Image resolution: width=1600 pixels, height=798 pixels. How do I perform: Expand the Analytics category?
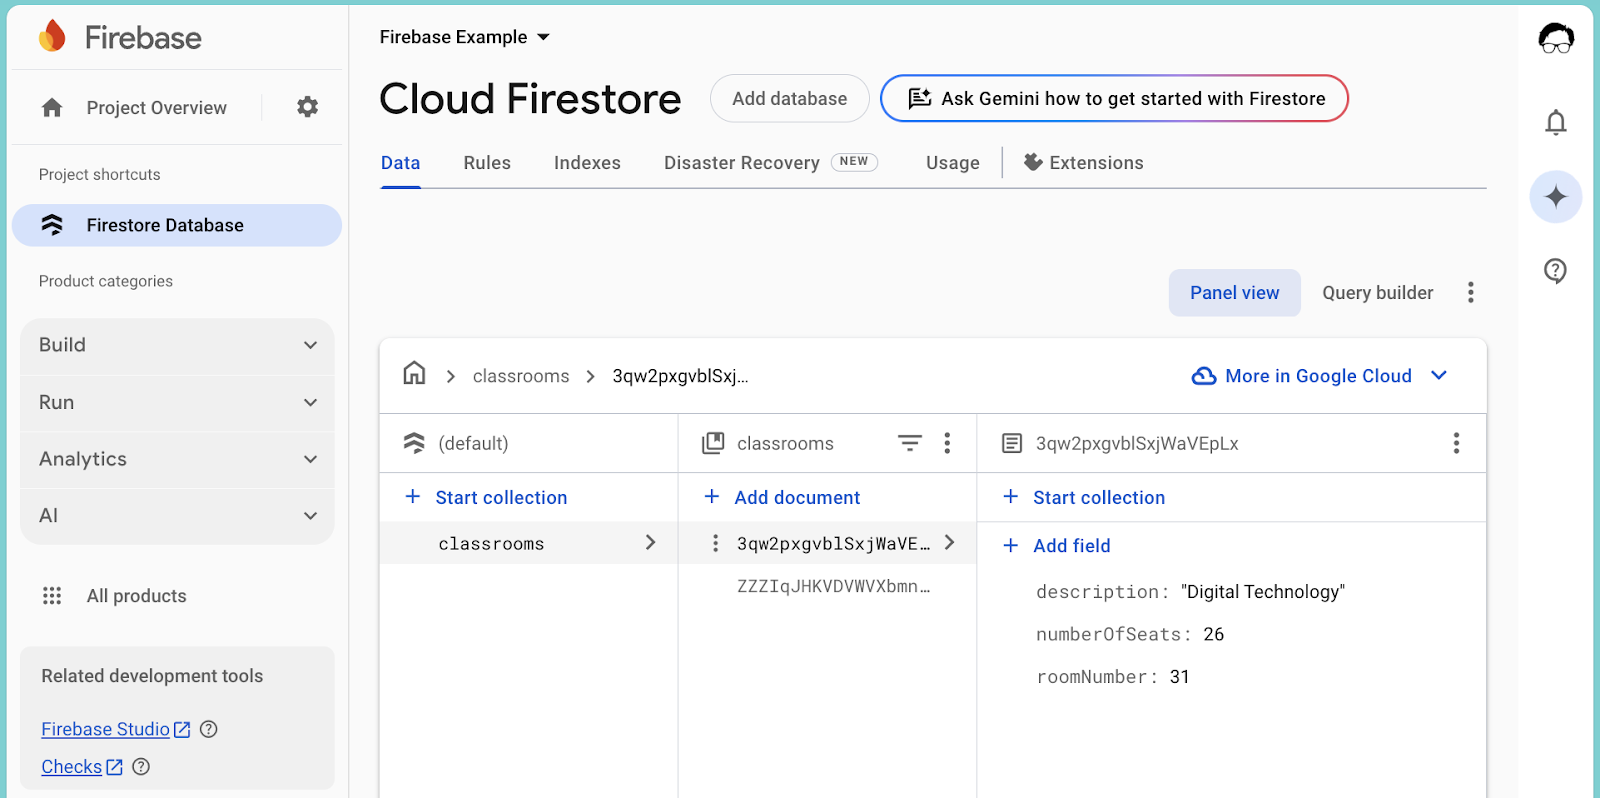tap(177, 459)
